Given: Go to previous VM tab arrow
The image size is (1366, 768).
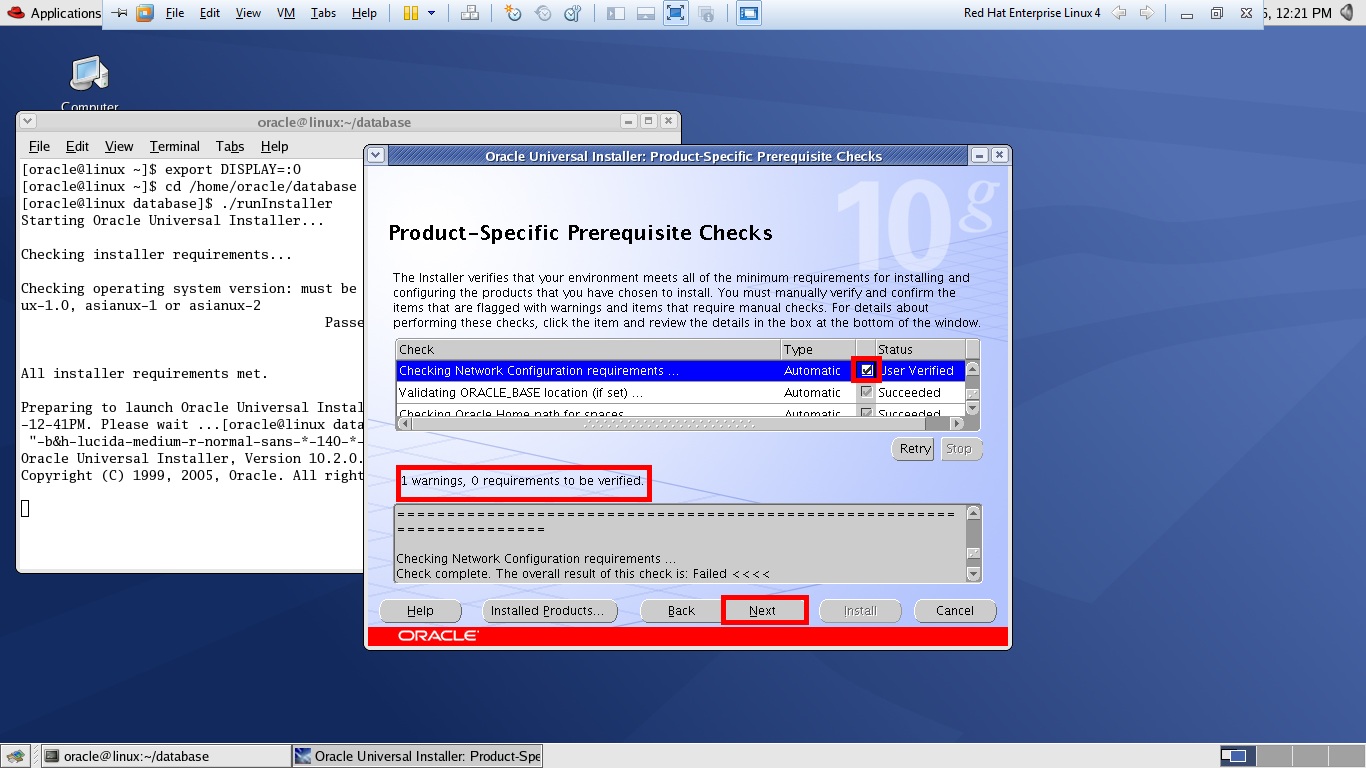Looking at the screenshot, I should (1119, 13).
